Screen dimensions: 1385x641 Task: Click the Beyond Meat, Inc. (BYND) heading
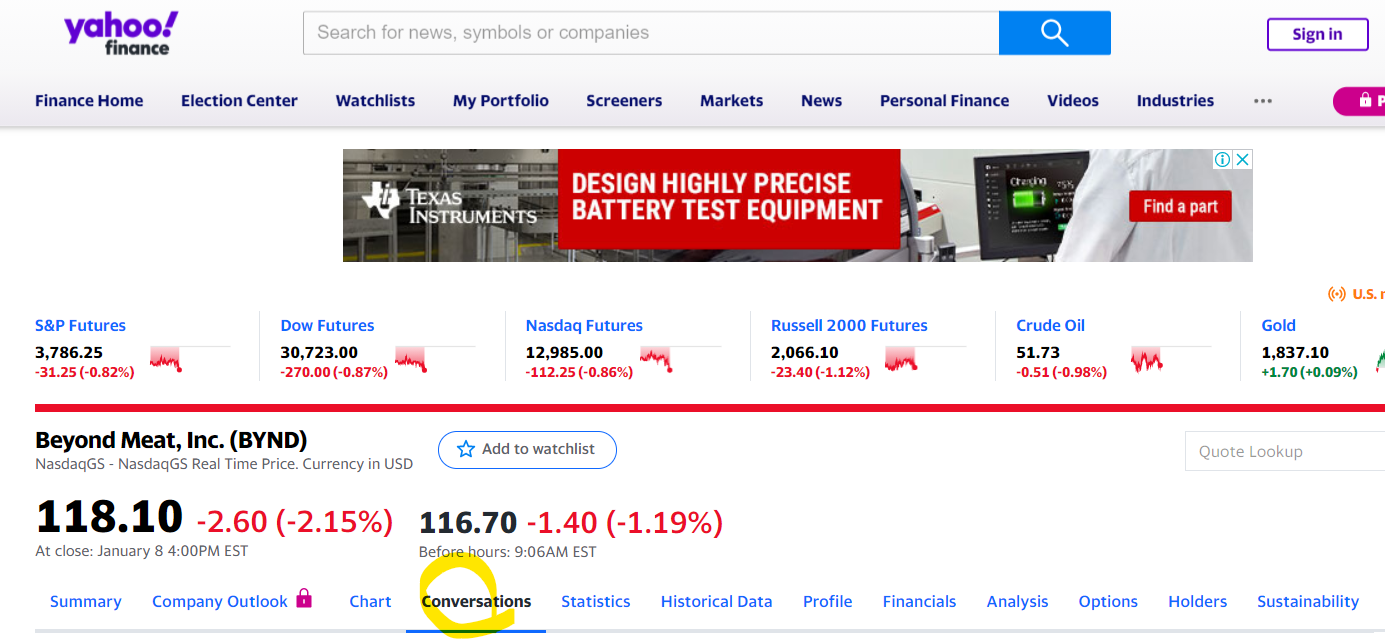point(171,440)
